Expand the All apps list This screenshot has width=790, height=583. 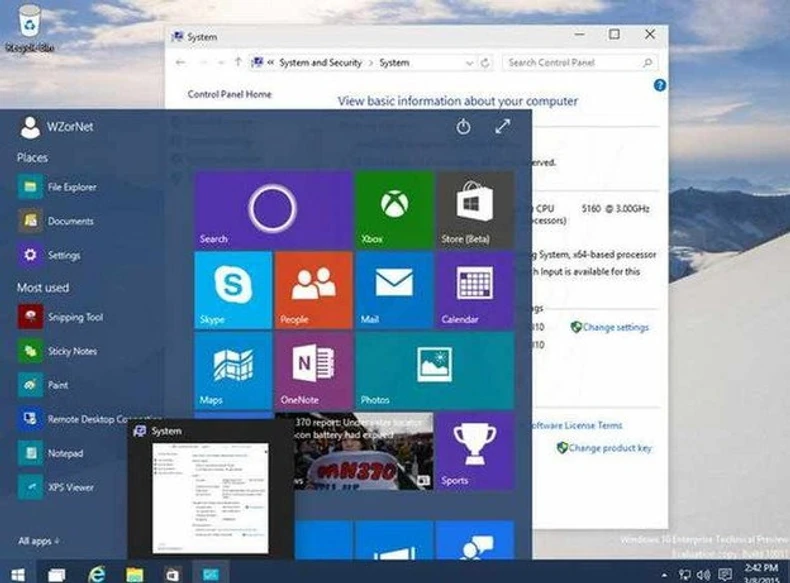[x=39, y=541]
